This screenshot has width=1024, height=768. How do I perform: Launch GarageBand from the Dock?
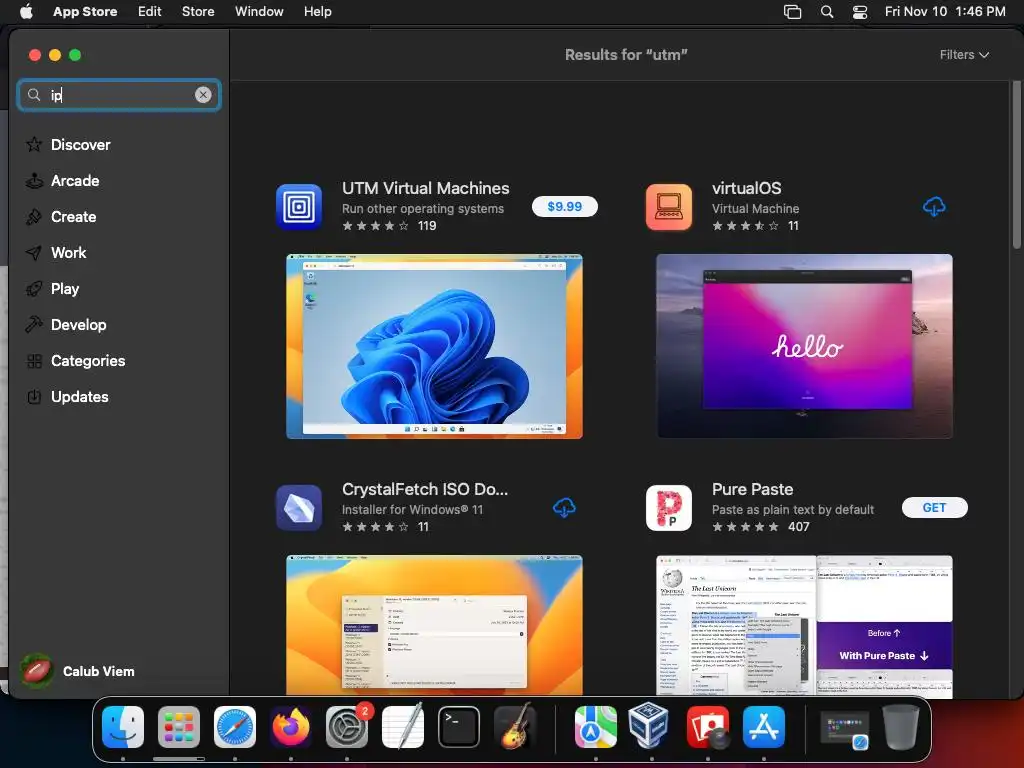tap(515, 727)
